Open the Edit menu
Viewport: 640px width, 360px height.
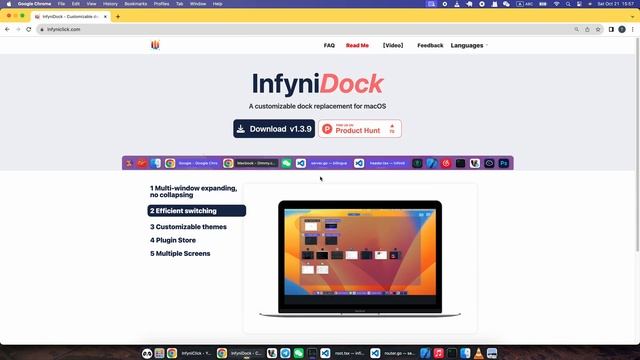click(76, 4)
